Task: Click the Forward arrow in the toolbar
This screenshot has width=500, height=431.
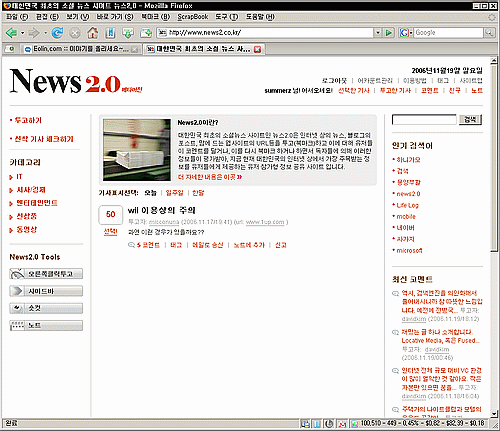Action: pyautogui.click(x=34, y=33)
